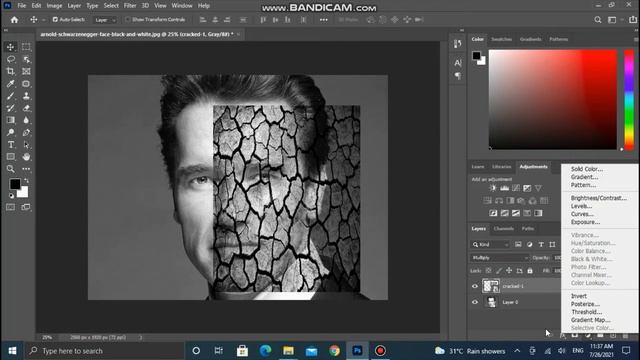
Task: Select the Hand tool
Action: click(x=26, y=157)
